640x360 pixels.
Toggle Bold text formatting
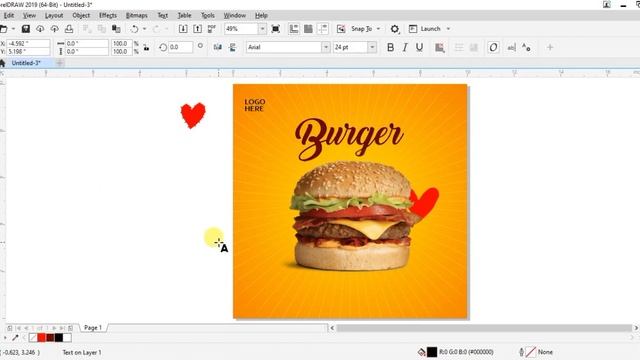(x=390, y=47)
